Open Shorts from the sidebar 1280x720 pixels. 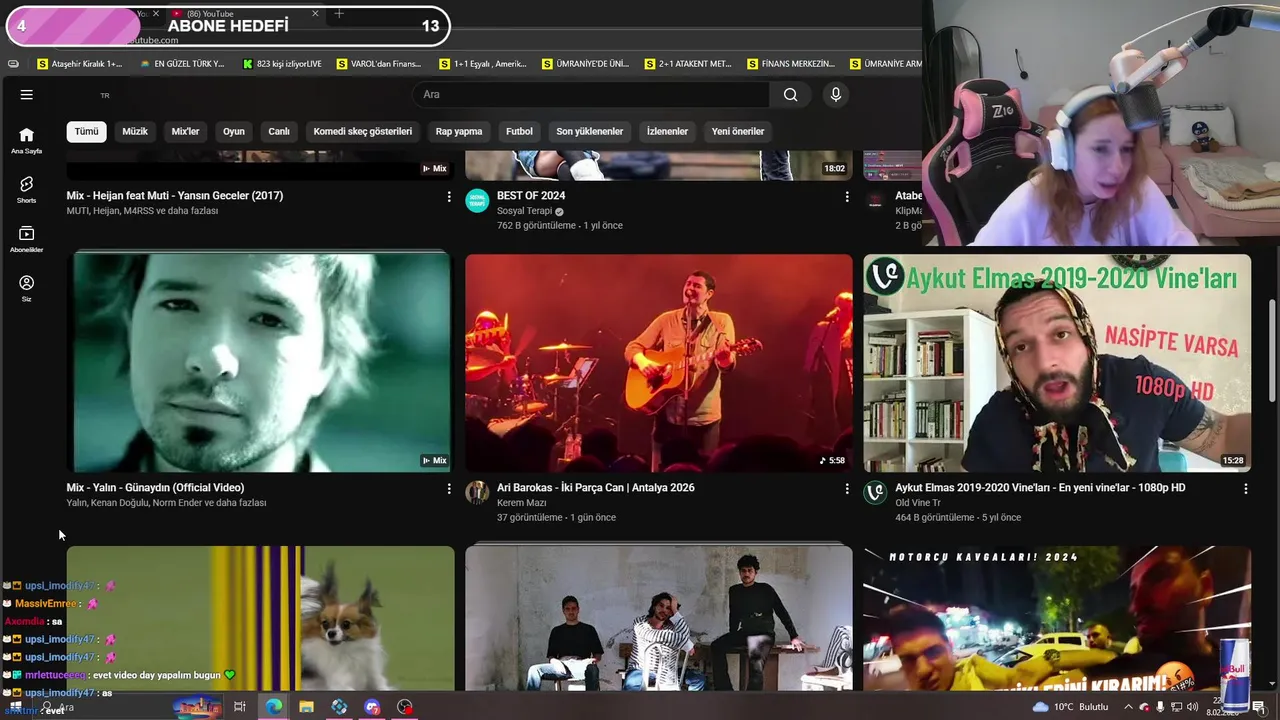(27, 190)
